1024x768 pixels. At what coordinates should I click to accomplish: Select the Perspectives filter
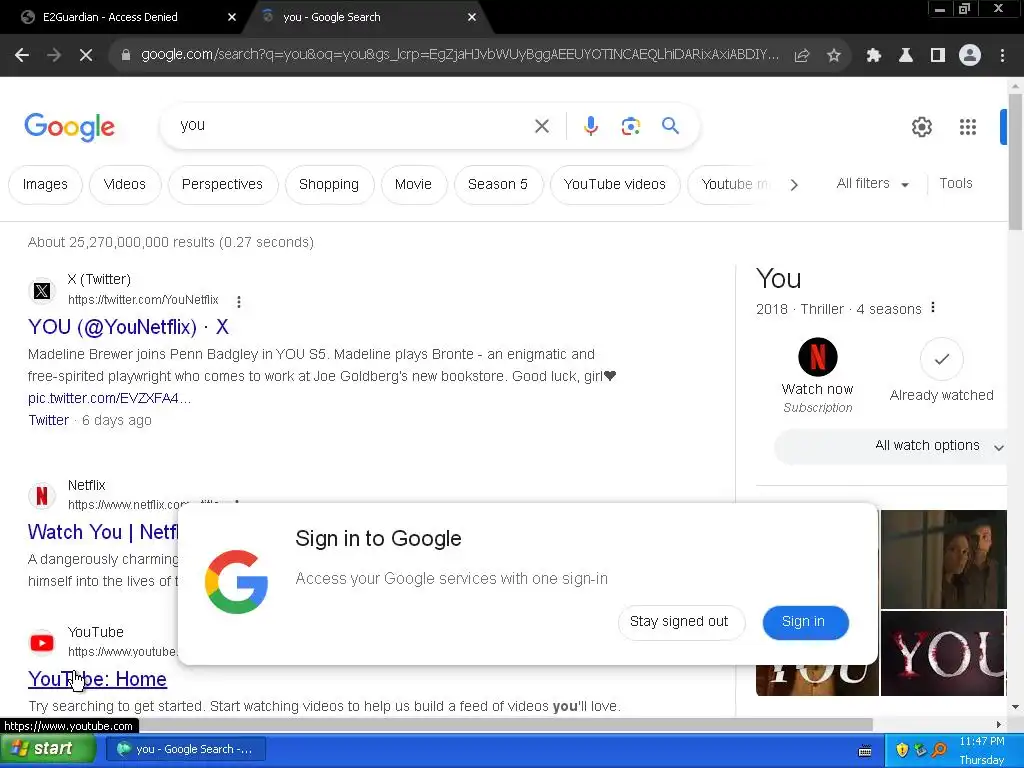tap(222, 185)
